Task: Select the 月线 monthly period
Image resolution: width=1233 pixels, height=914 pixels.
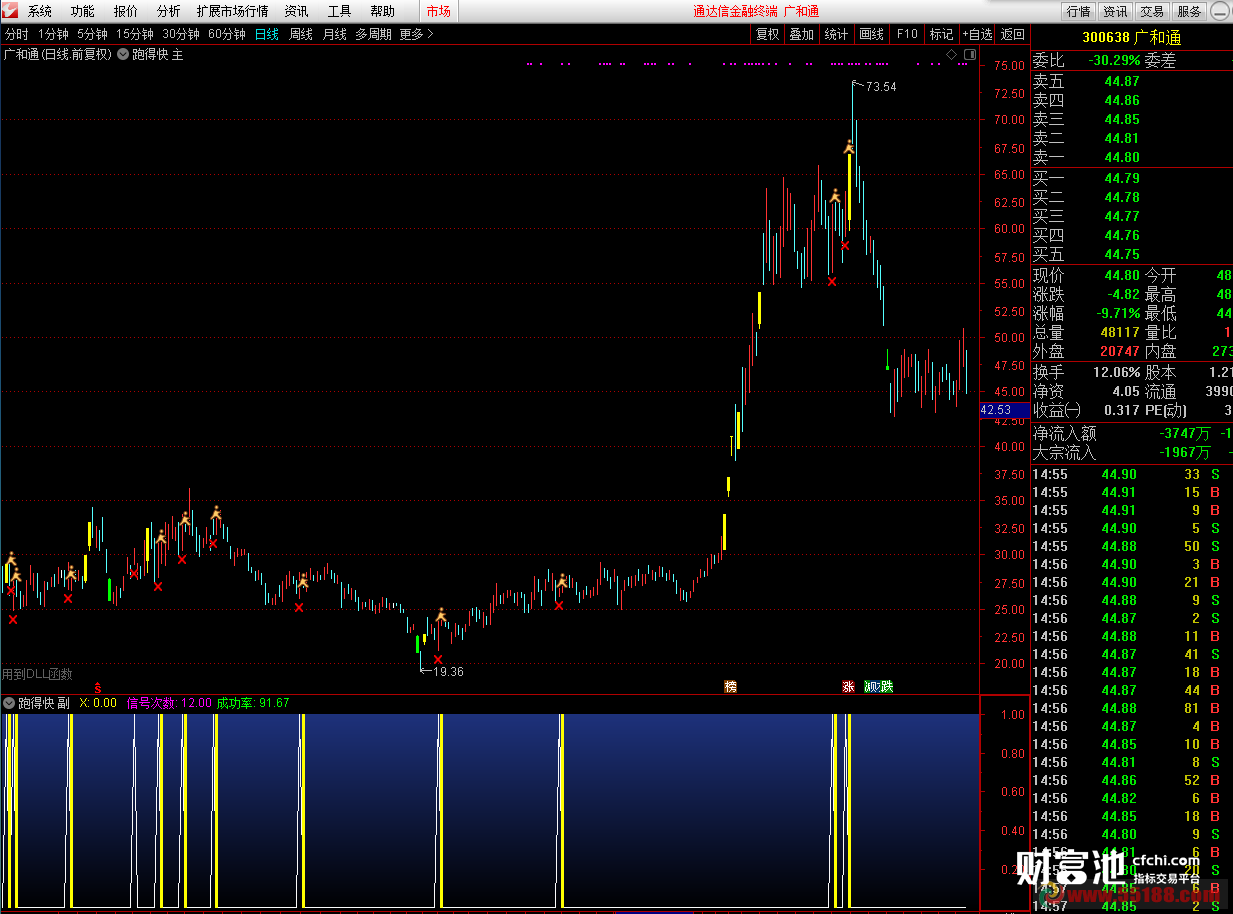Action: [x=335, y=34]
